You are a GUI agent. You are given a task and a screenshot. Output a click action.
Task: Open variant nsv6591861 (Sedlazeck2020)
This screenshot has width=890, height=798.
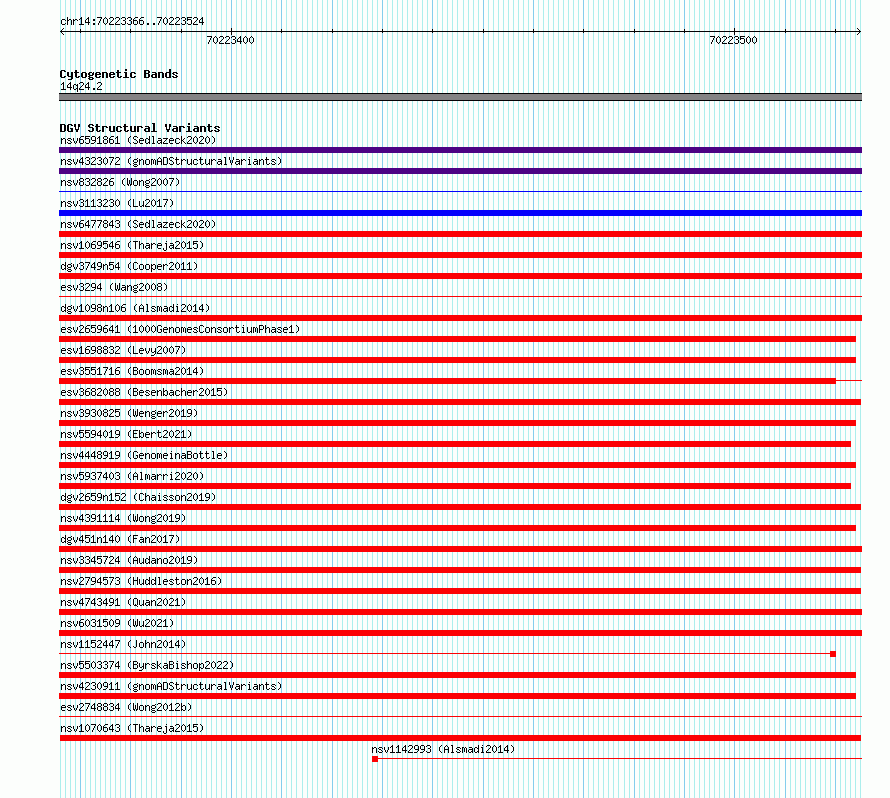click(138, 140)
